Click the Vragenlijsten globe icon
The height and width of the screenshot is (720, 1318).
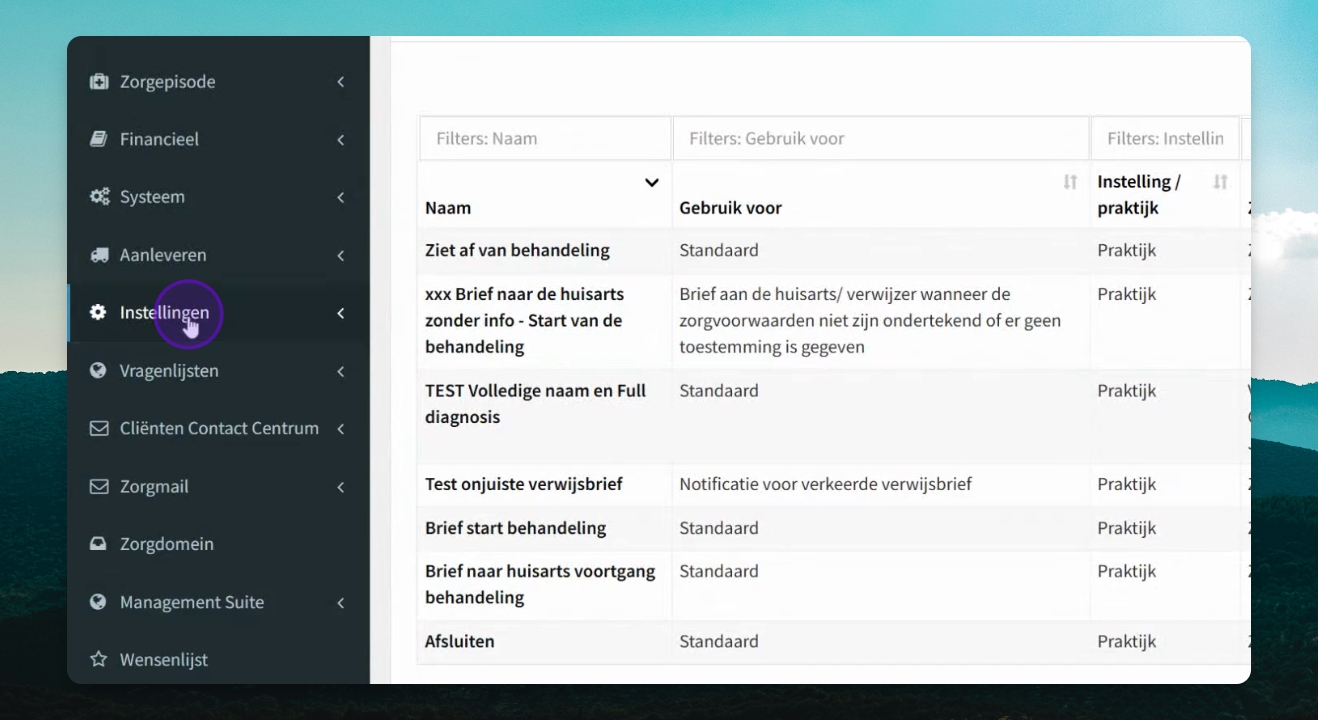98,370
